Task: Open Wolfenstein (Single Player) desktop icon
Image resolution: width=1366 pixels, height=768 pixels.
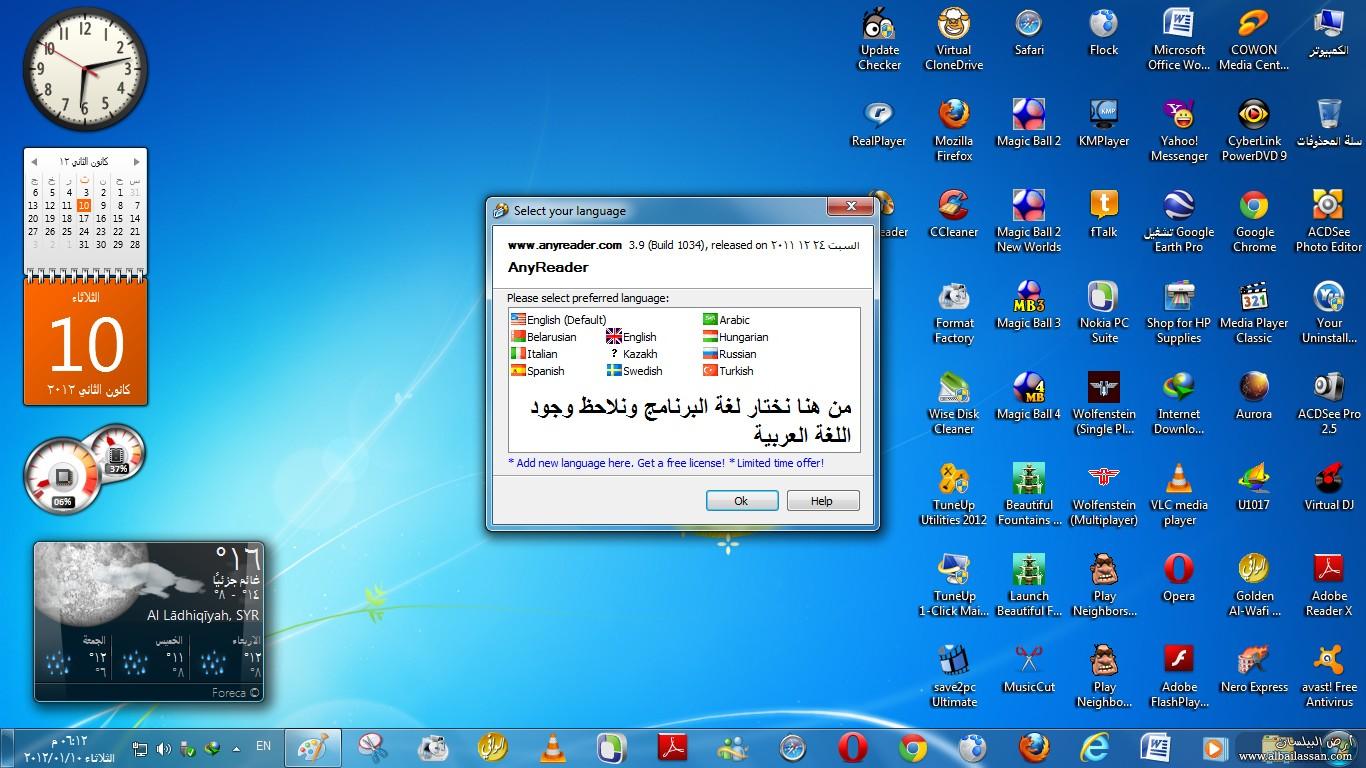Action: 1104,404
